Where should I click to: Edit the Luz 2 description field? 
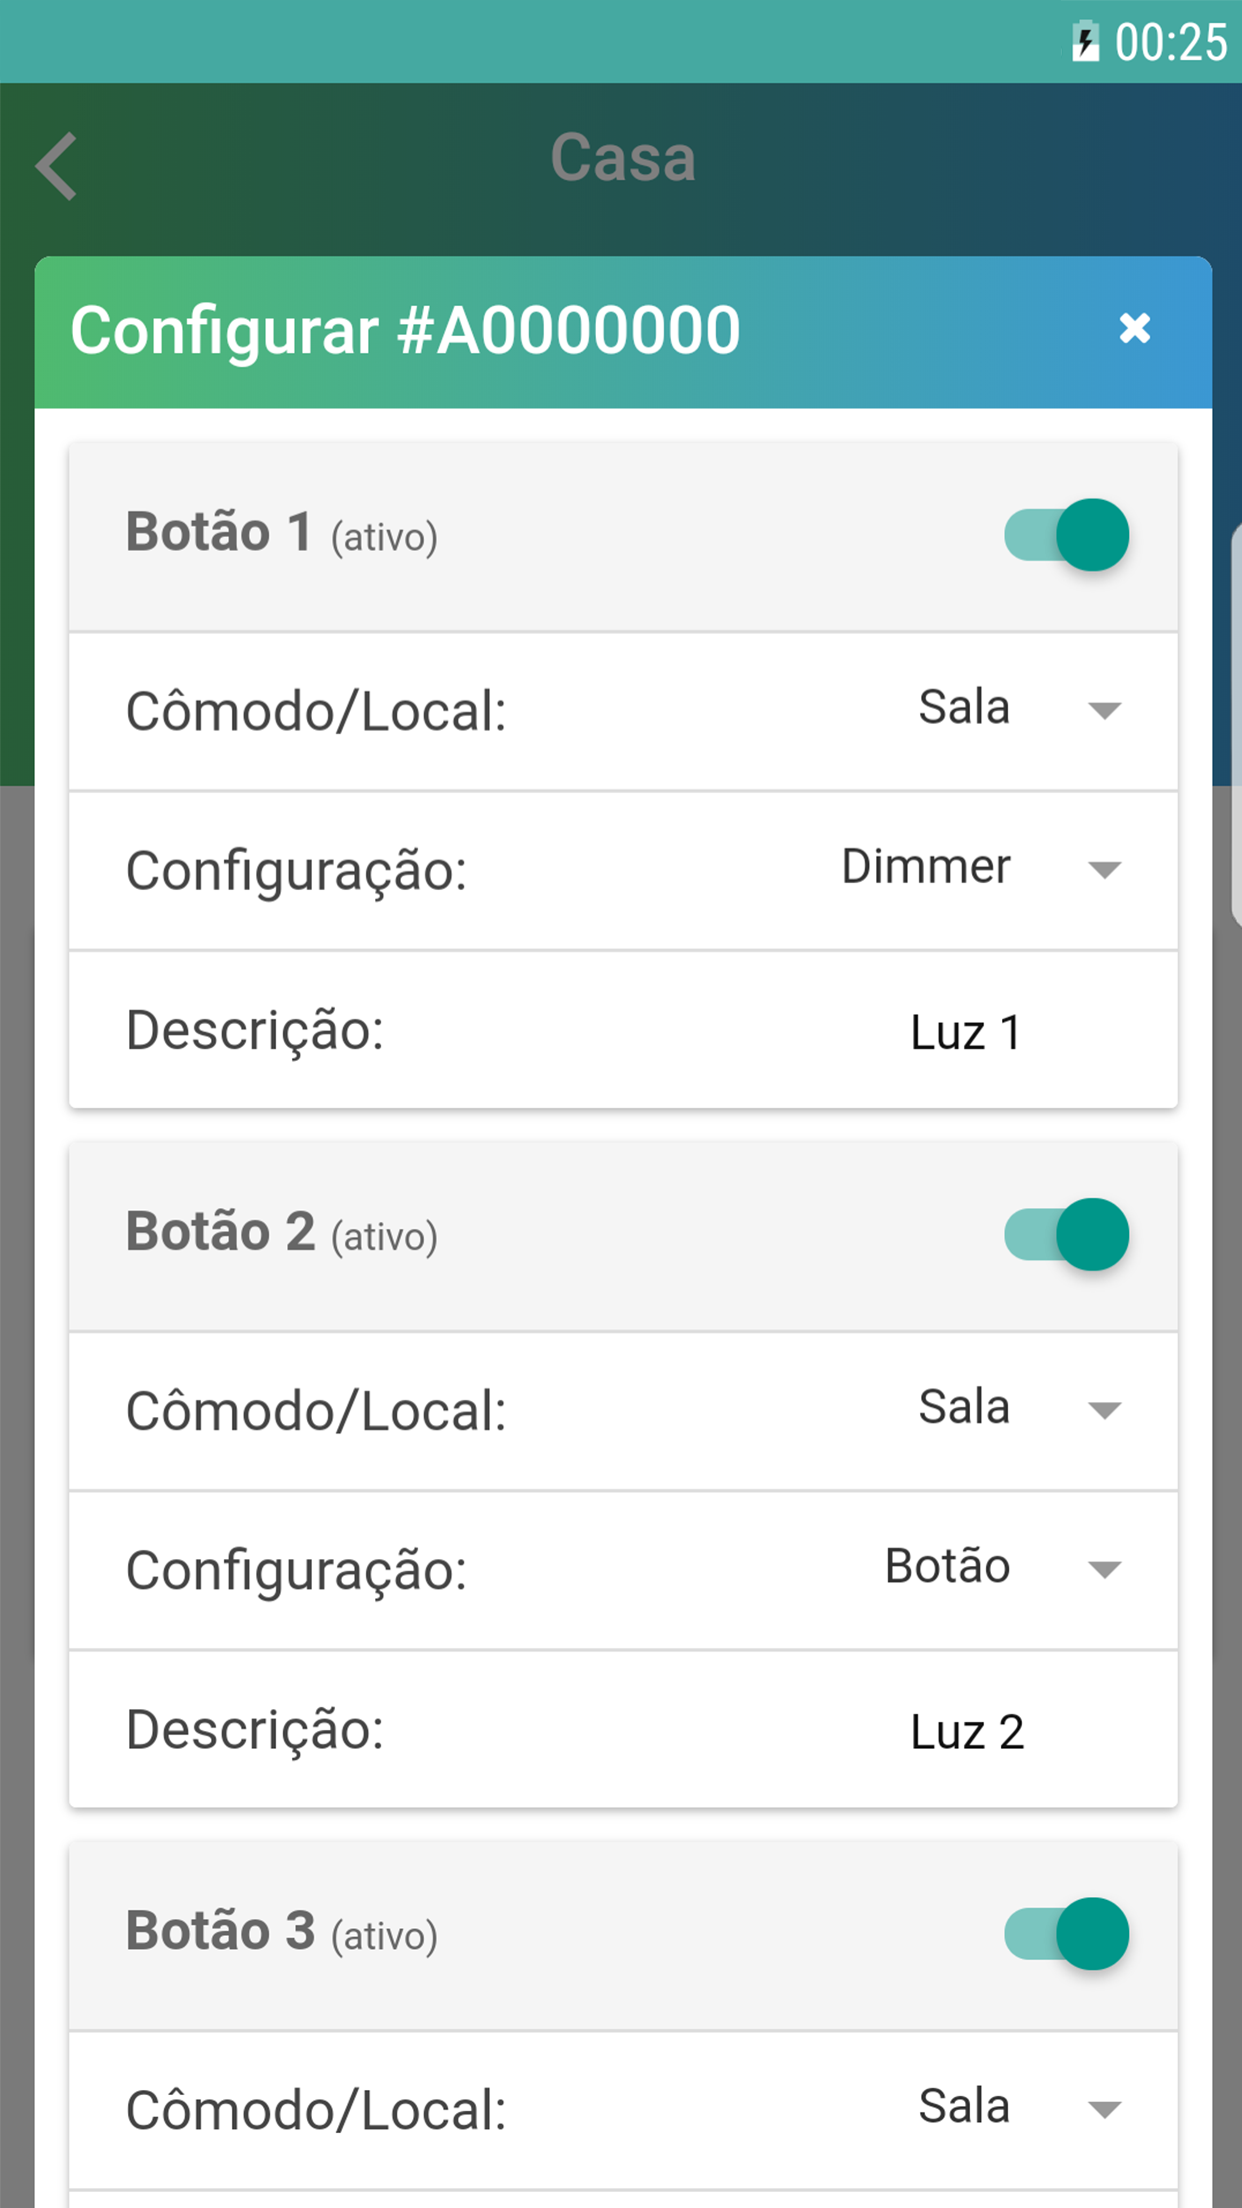[x=966, y=1731]
